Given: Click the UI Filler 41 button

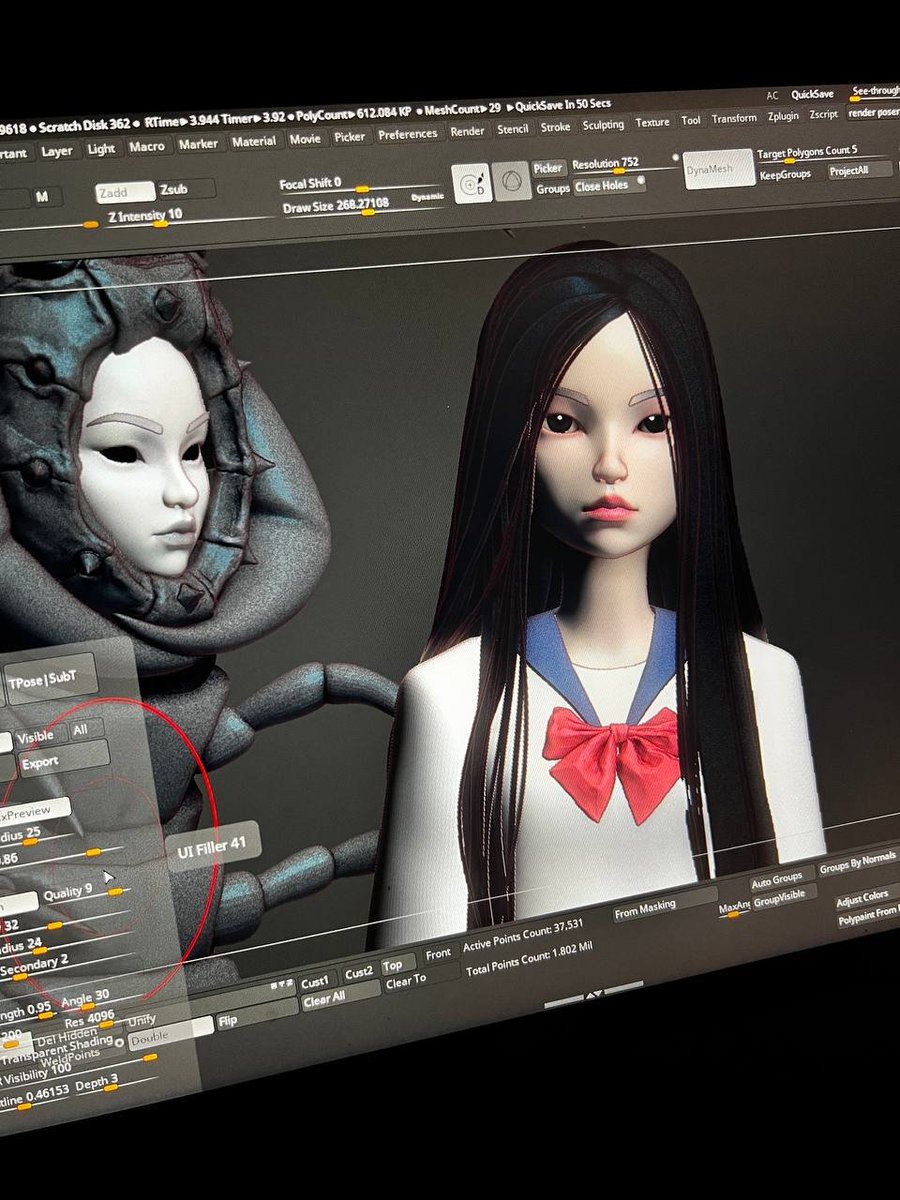Looking at the screenshot, I should tap(213, 845).
